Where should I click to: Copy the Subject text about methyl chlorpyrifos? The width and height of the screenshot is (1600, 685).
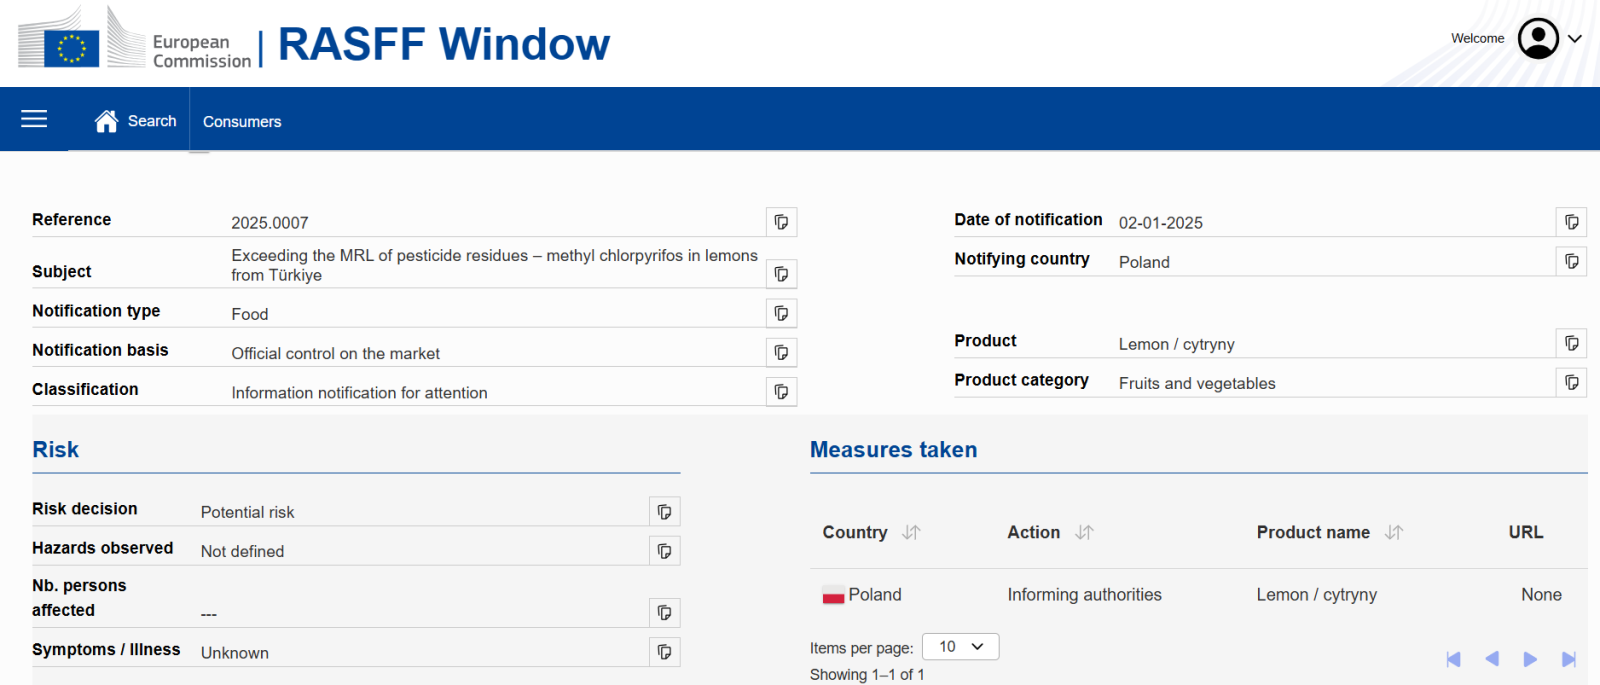[x=781, y=274]
